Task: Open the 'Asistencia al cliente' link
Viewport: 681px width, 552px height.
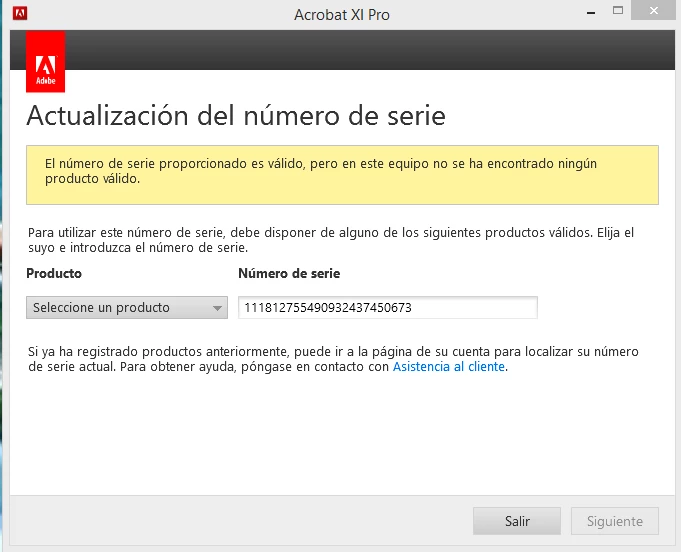Action: point(449,367)
